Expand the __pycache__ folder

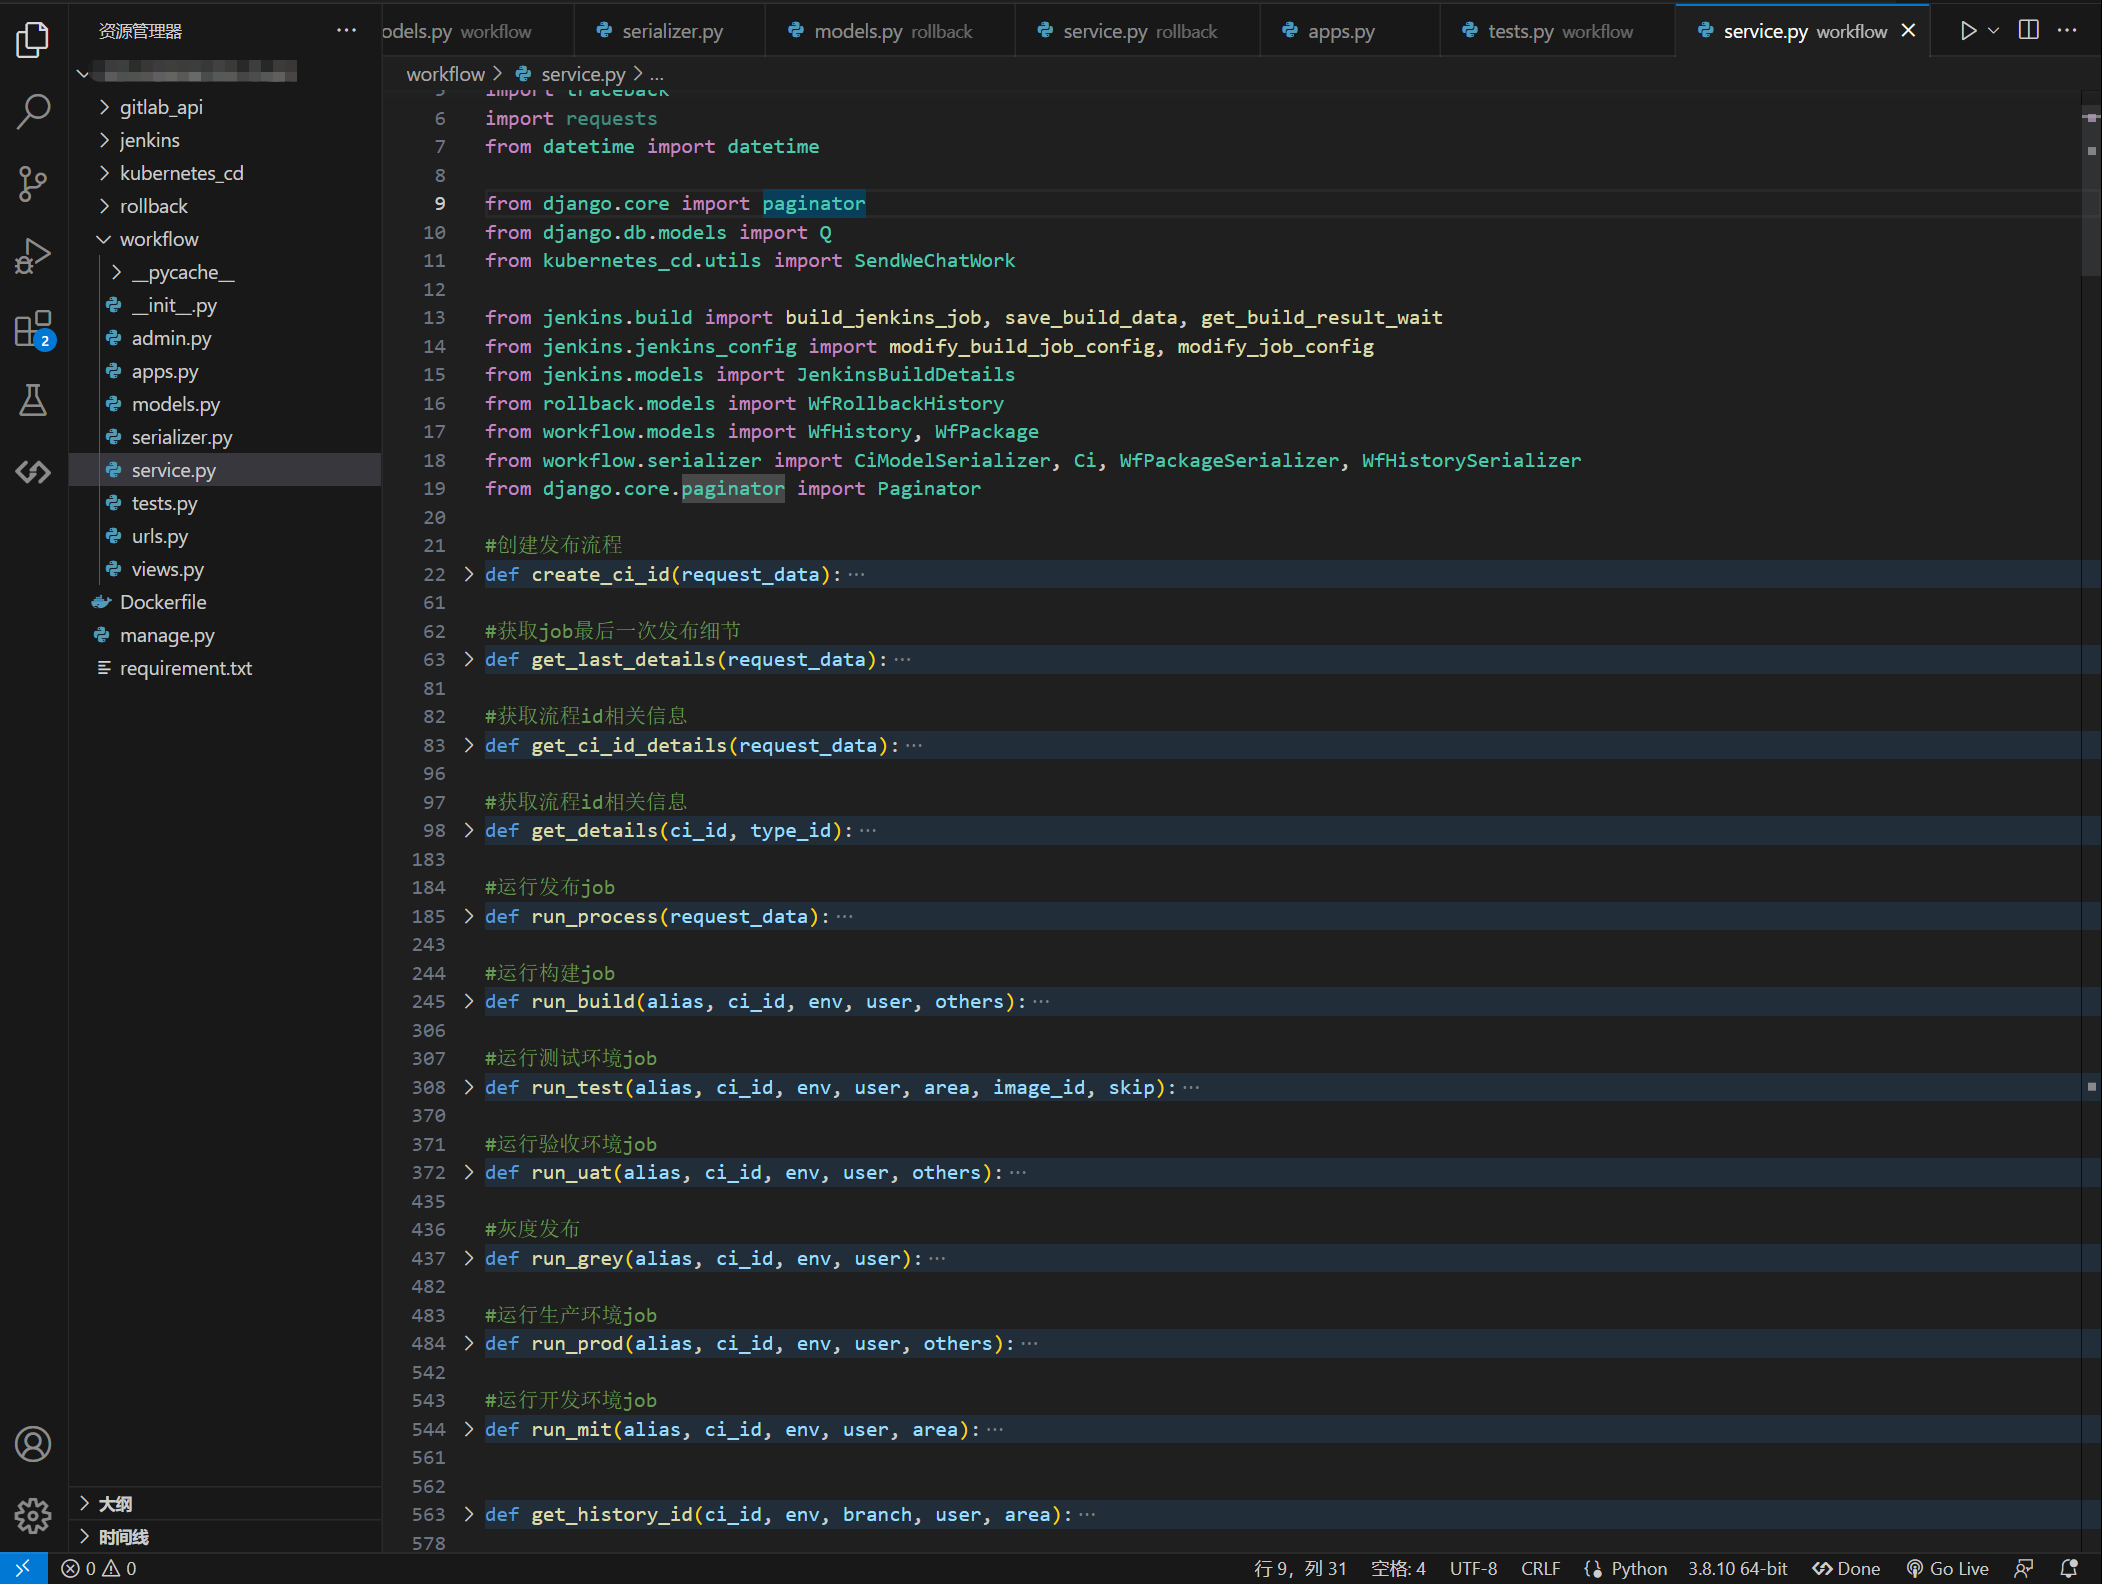click(225, 272)
